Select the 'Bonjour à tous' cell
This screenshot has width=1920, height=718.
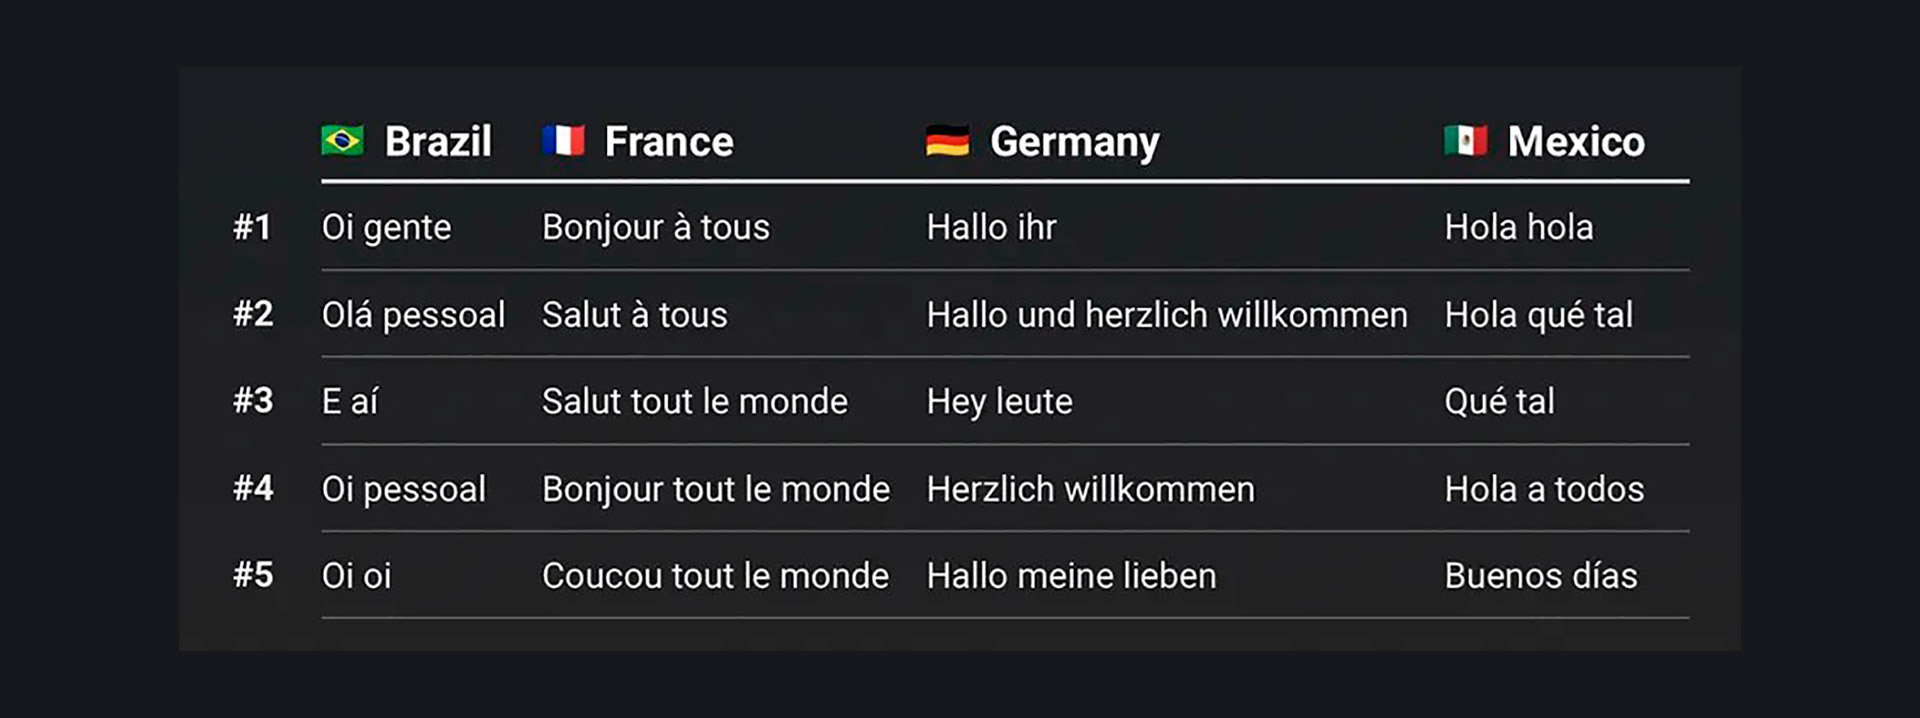tap(656, 228)
